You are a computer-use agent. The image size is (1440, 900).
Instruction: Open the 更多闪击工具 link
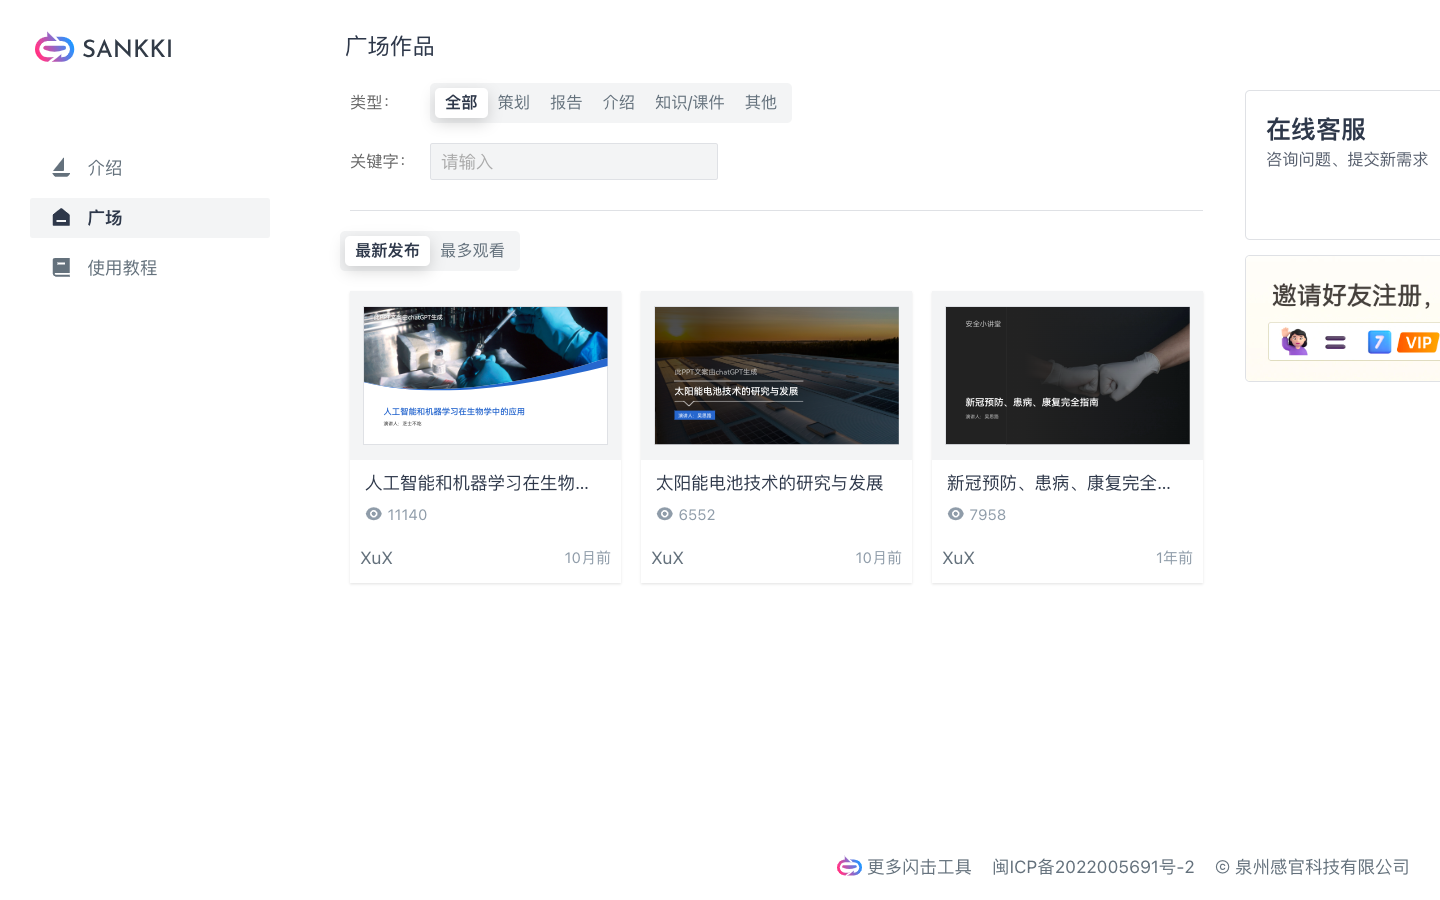[x=917, y=866]
